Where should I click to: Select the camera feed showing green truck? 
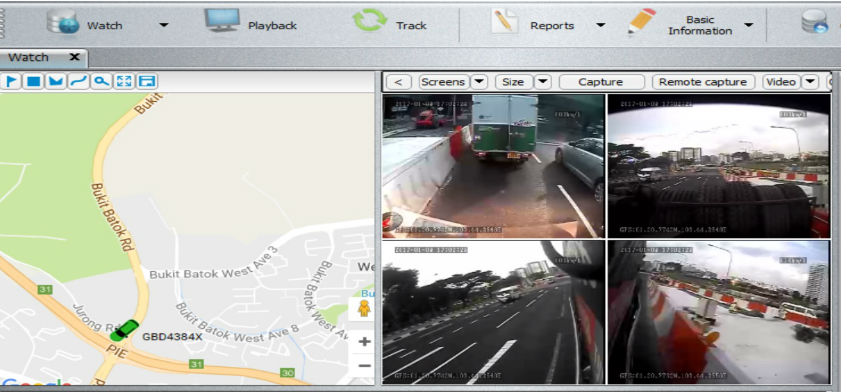pyautogui.click(x=493, y=166)
